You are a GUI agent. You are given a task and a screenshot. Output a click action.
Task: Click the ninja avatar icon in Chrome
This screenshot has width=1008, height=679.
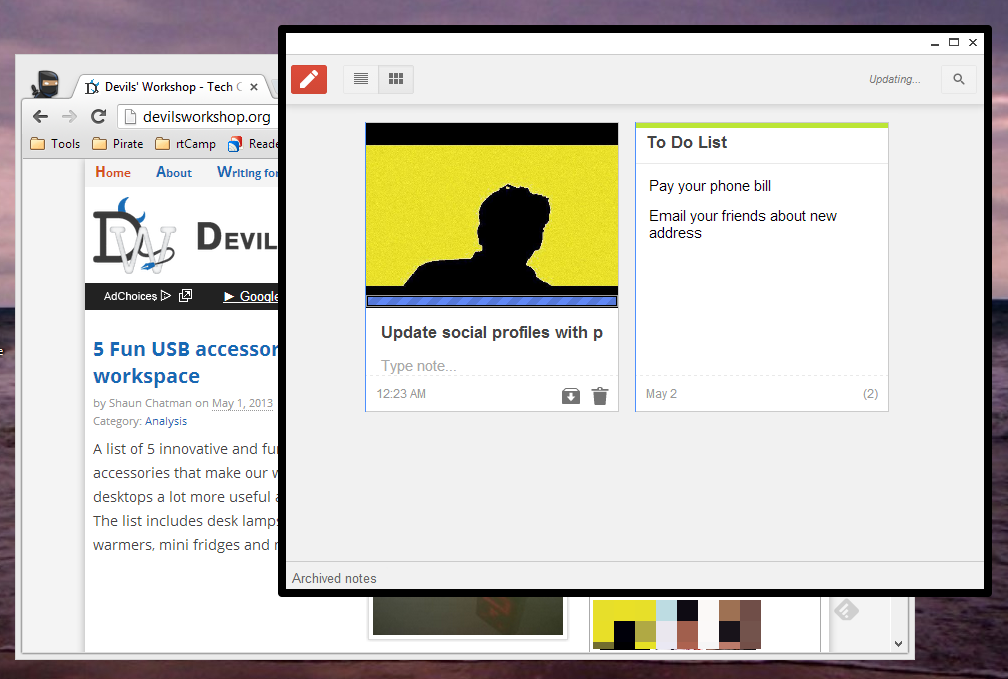click(x=46, y=84)
